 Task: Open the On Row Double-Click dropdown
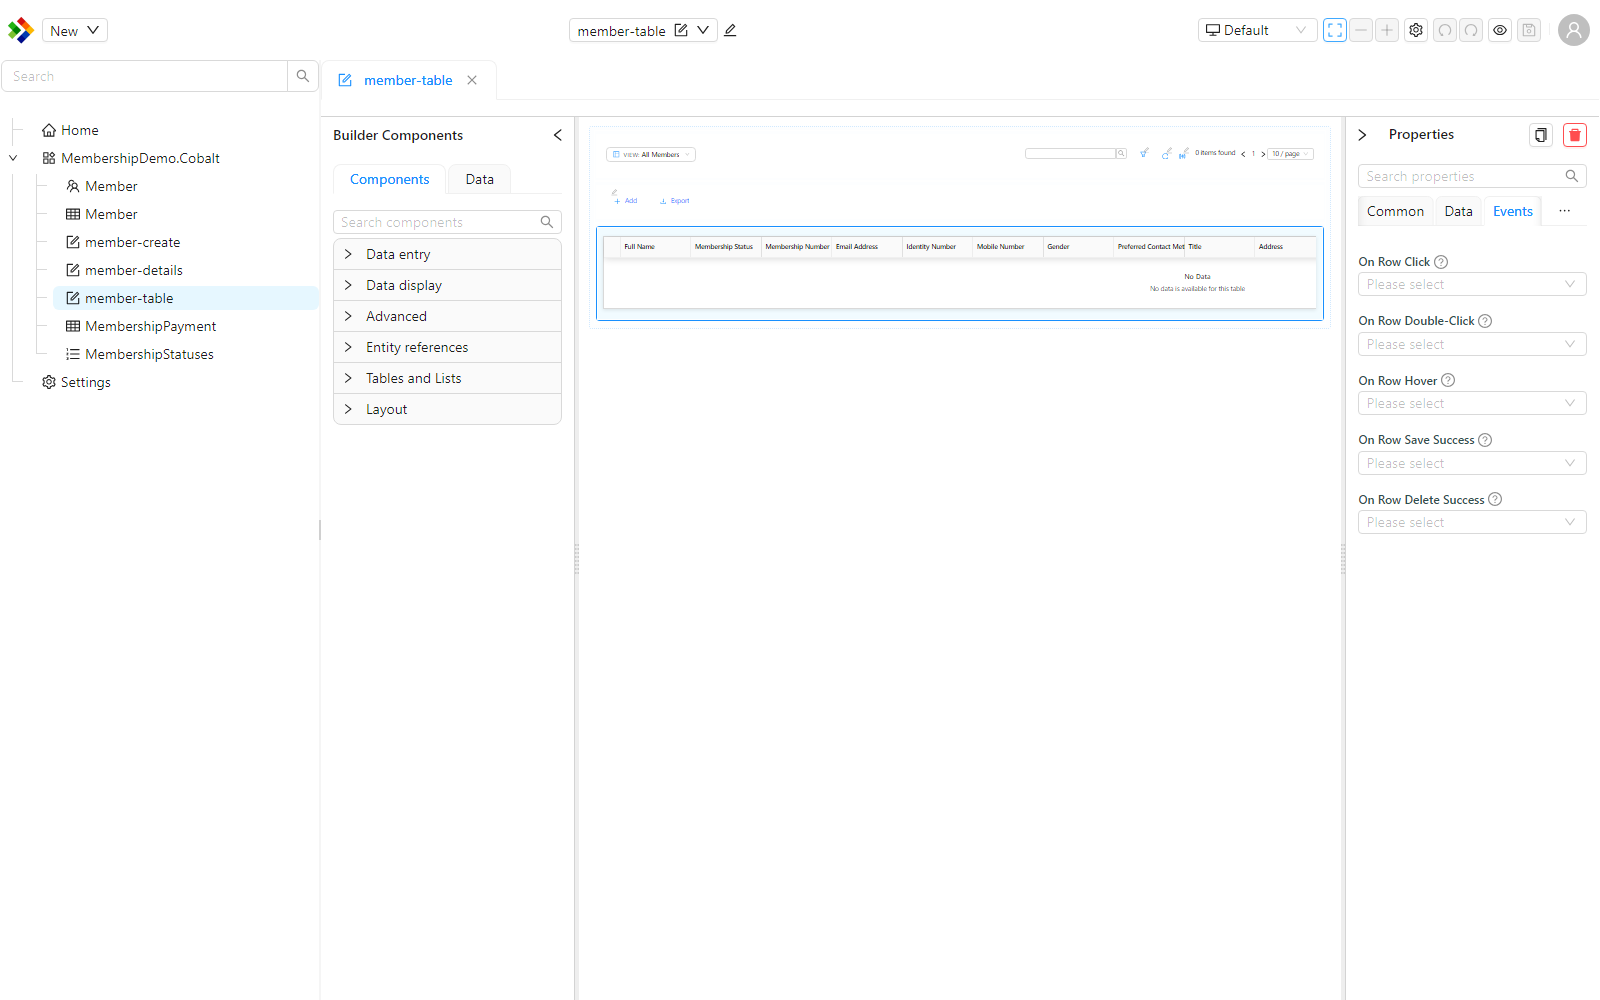click(1472, 344)
